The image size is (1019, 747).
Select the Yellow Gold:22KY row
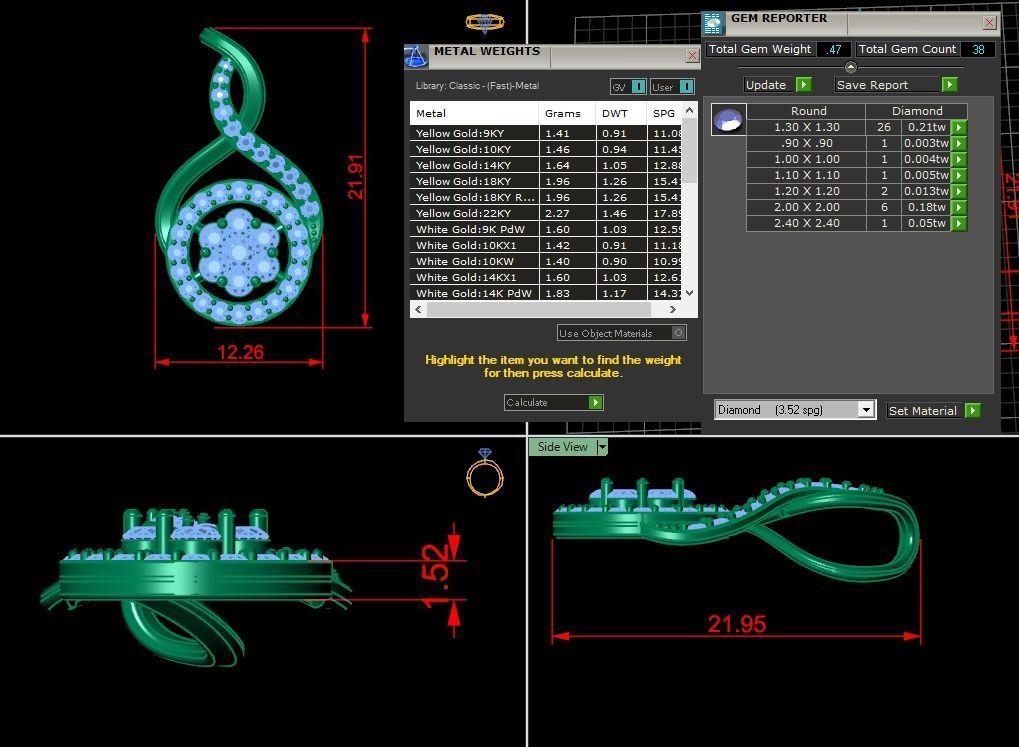pos(546,213)
